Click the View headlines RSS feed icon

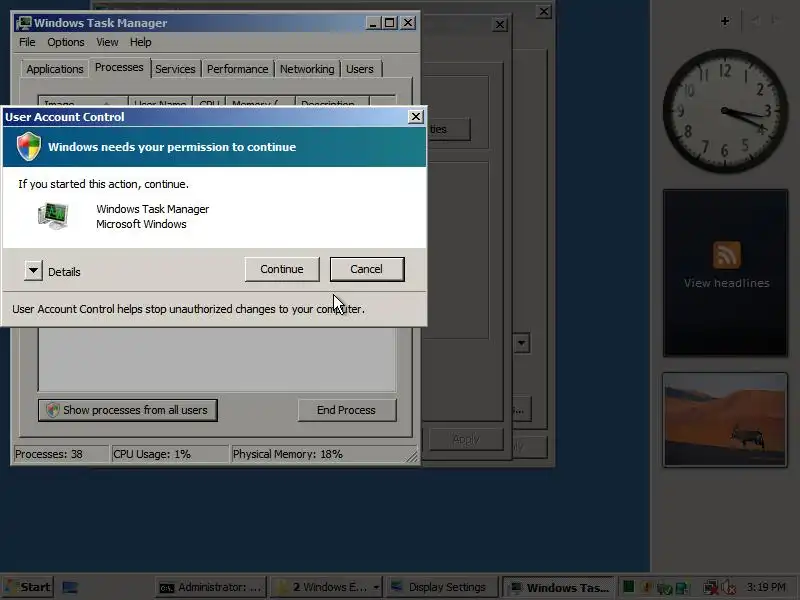(x=727, y=255)
